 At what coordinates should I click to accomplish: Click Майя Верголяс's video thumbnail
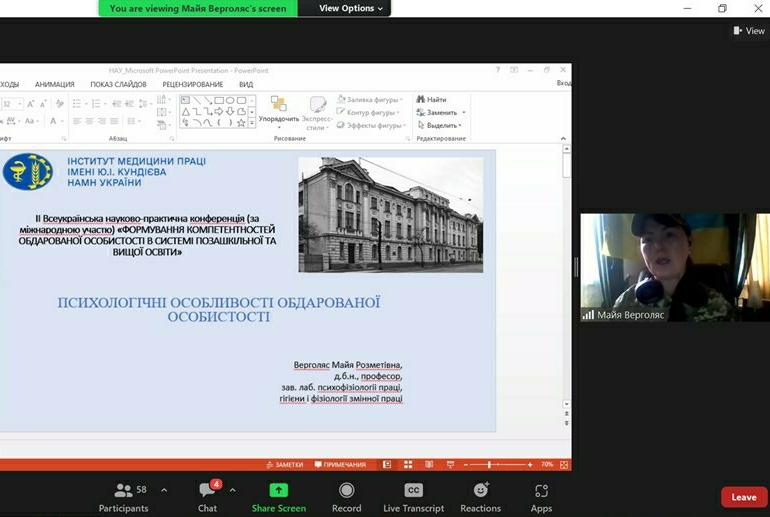tap(674, 266)
